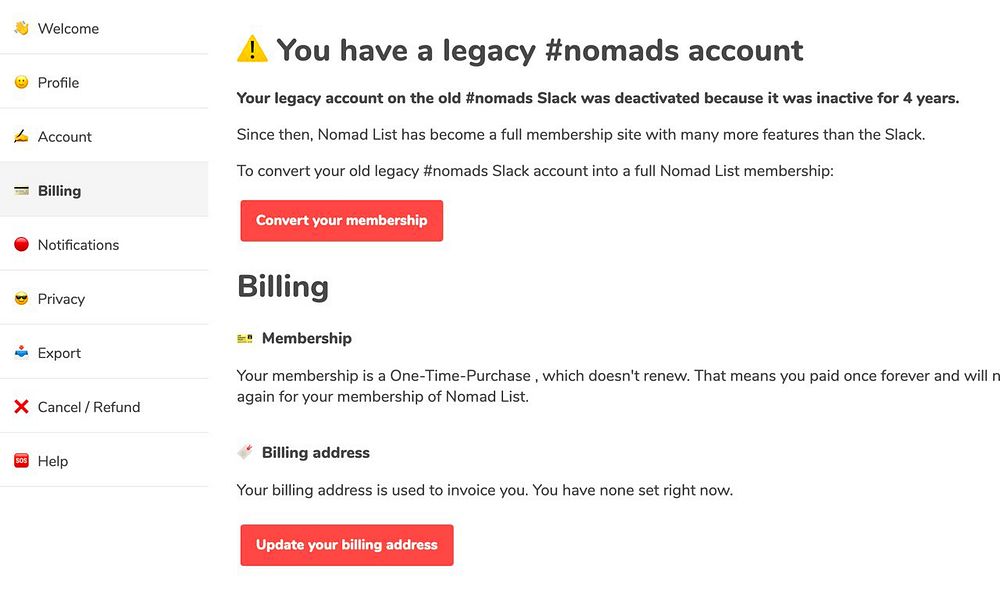The width and height of the screenshot is (1000, 609).
Task: Open the Help tab
Action: click(x=53, y=461)
